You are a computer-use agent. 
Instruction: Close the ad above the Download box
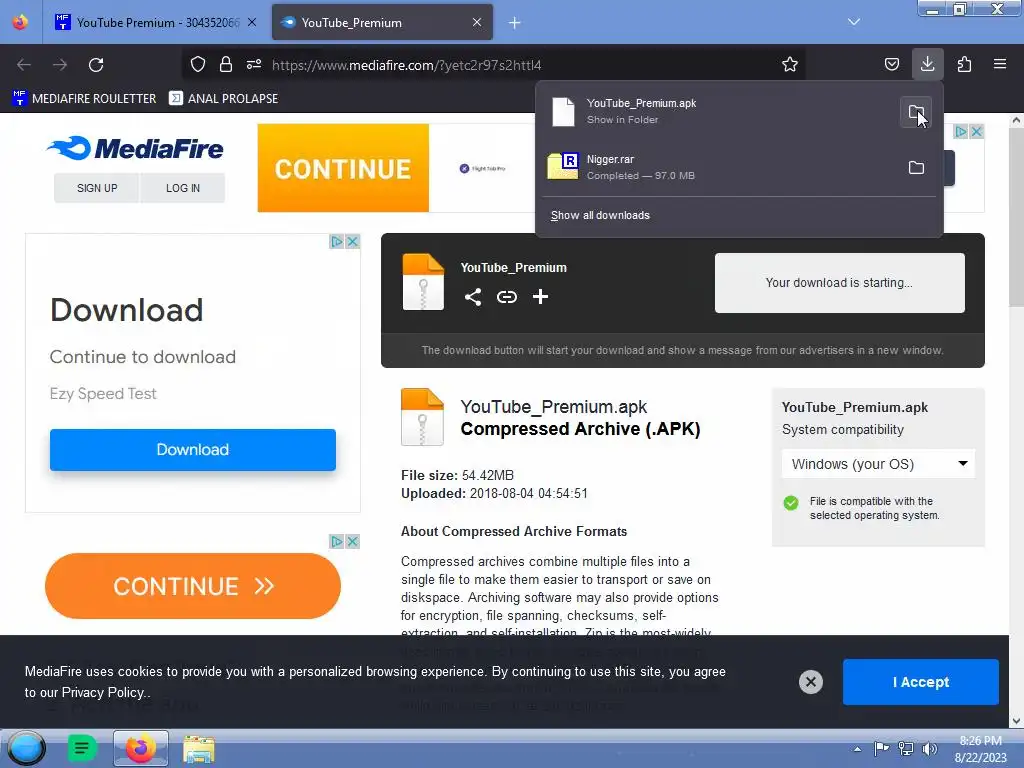click(x=353, y=242)
